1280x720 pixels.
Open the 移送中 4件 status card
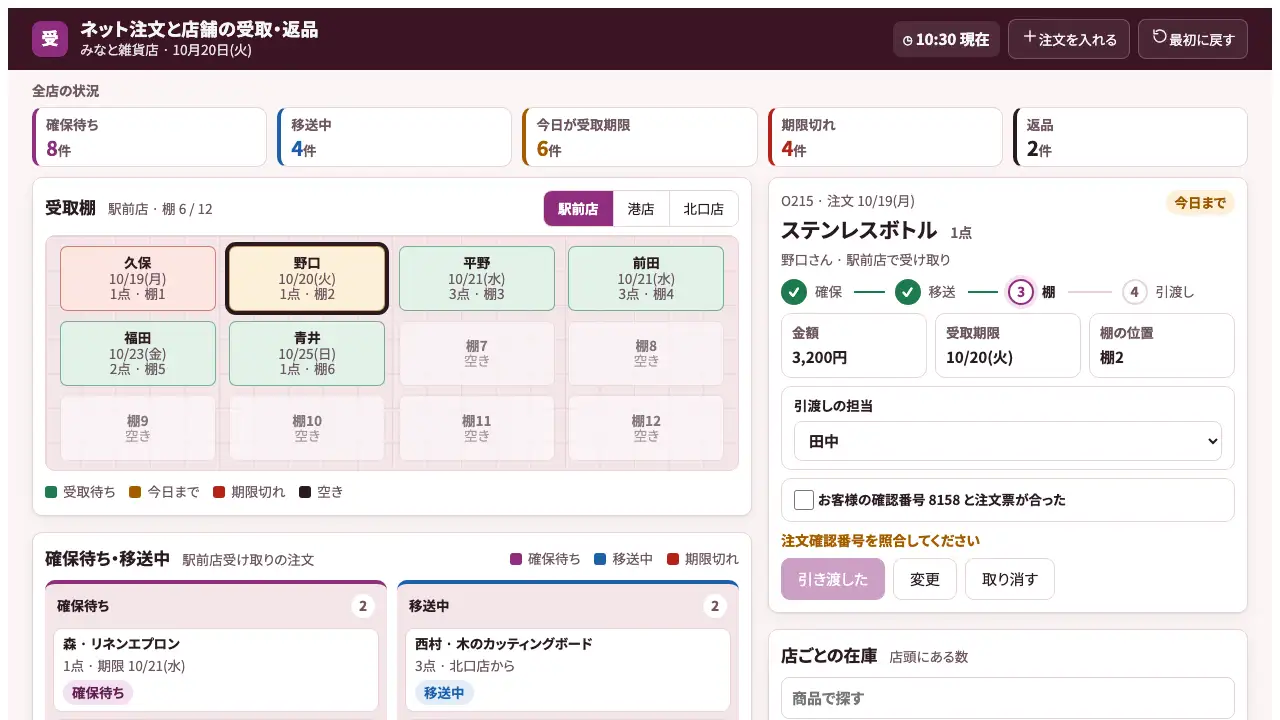click(x=394, y=137)
